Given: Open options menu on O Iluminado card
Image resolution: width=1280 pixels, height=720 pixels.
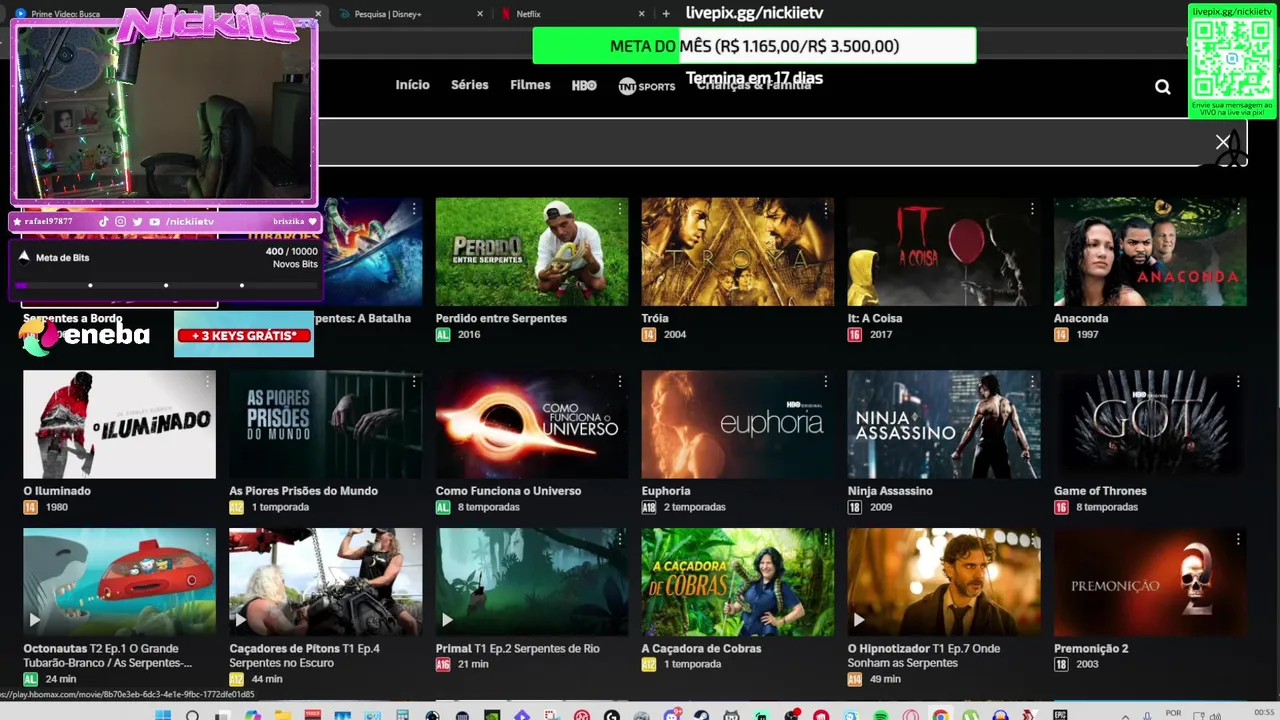Looking at the screenshot, I should coord(208,381).
